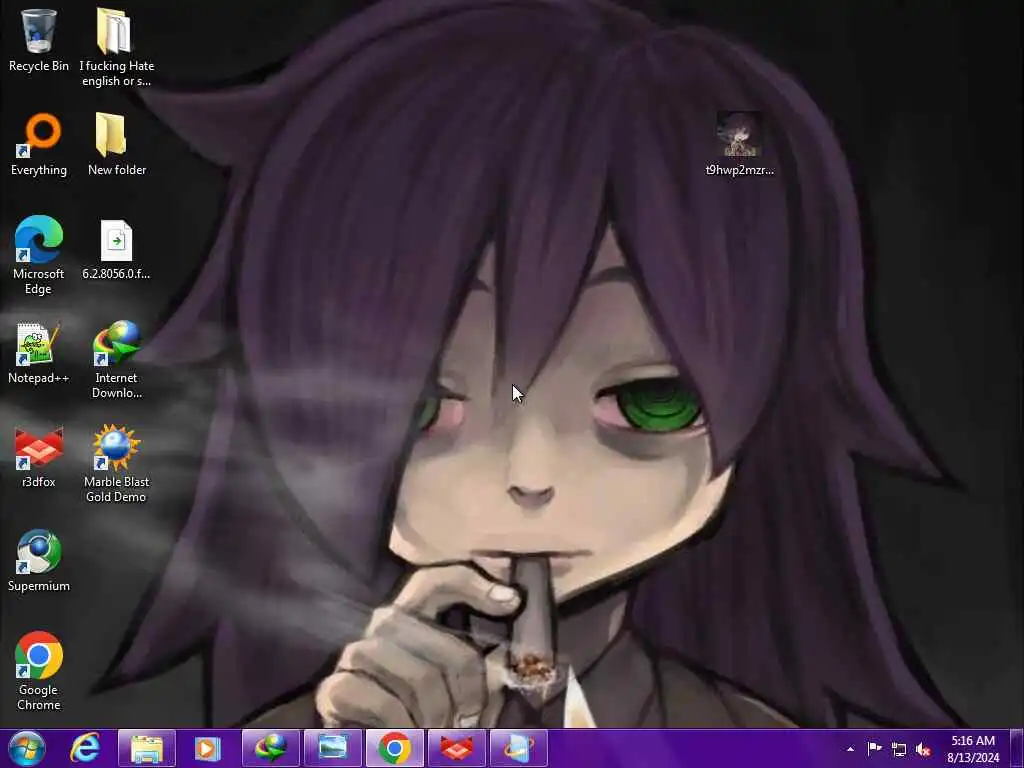1024x768 pixels.
Task: Select the New folder icon
Action: pyautogui.click(x=116, y=144)
